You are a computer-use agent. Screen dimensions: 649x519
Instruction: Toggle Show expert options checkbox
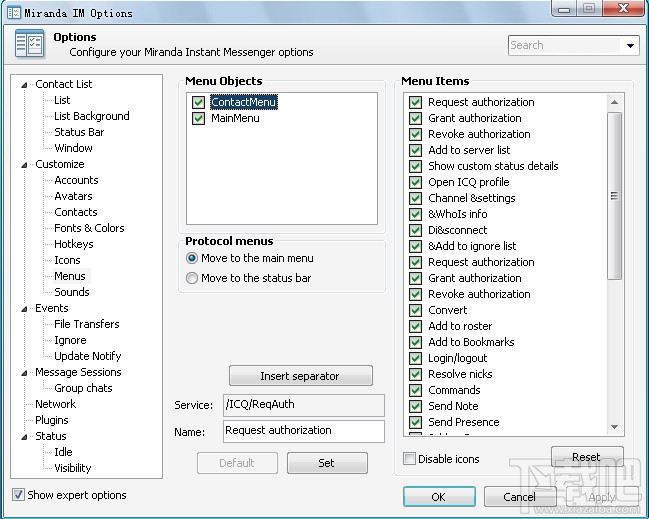[x=19, y=494]
